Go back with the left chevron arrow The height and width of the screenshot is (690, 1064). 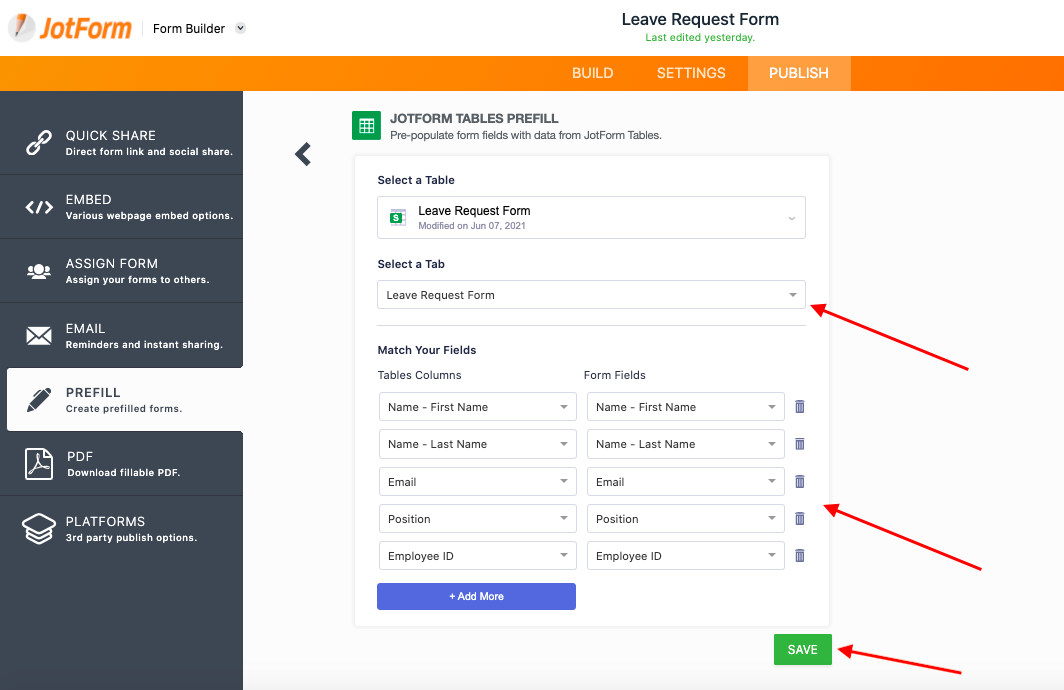pyautogui.click(x=303, y=154)
